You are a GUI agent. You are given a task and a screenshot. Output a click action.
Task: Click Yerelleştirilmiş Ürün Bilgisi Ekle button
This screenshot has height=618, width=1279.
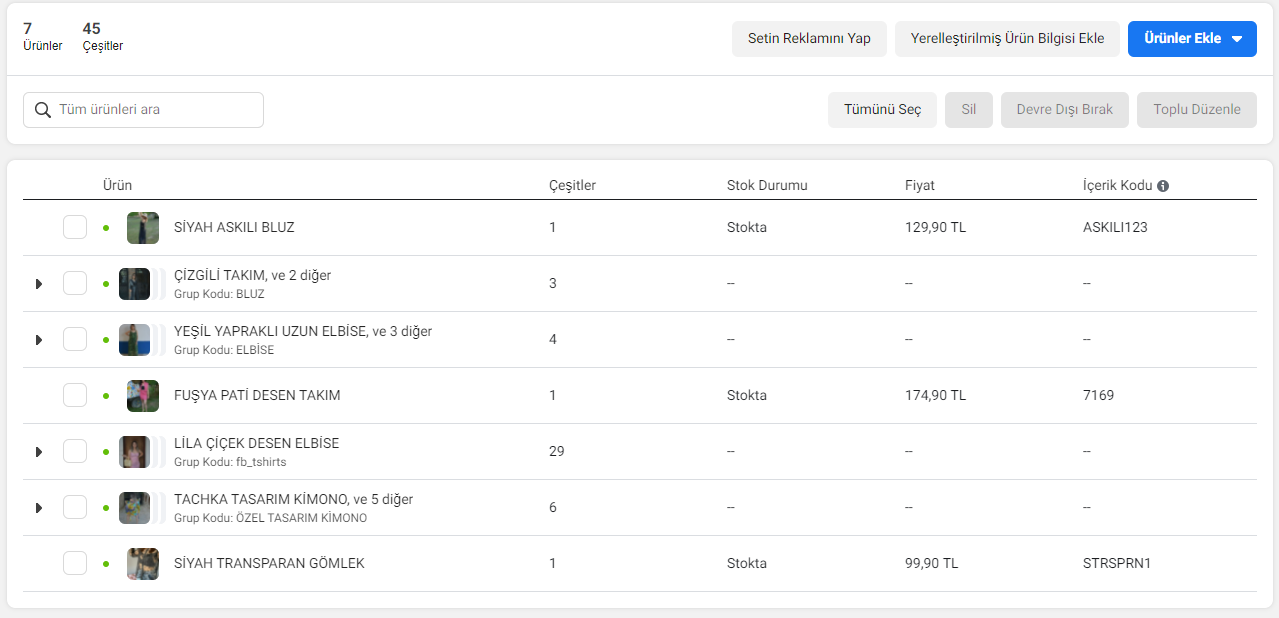click(1007, 39)
